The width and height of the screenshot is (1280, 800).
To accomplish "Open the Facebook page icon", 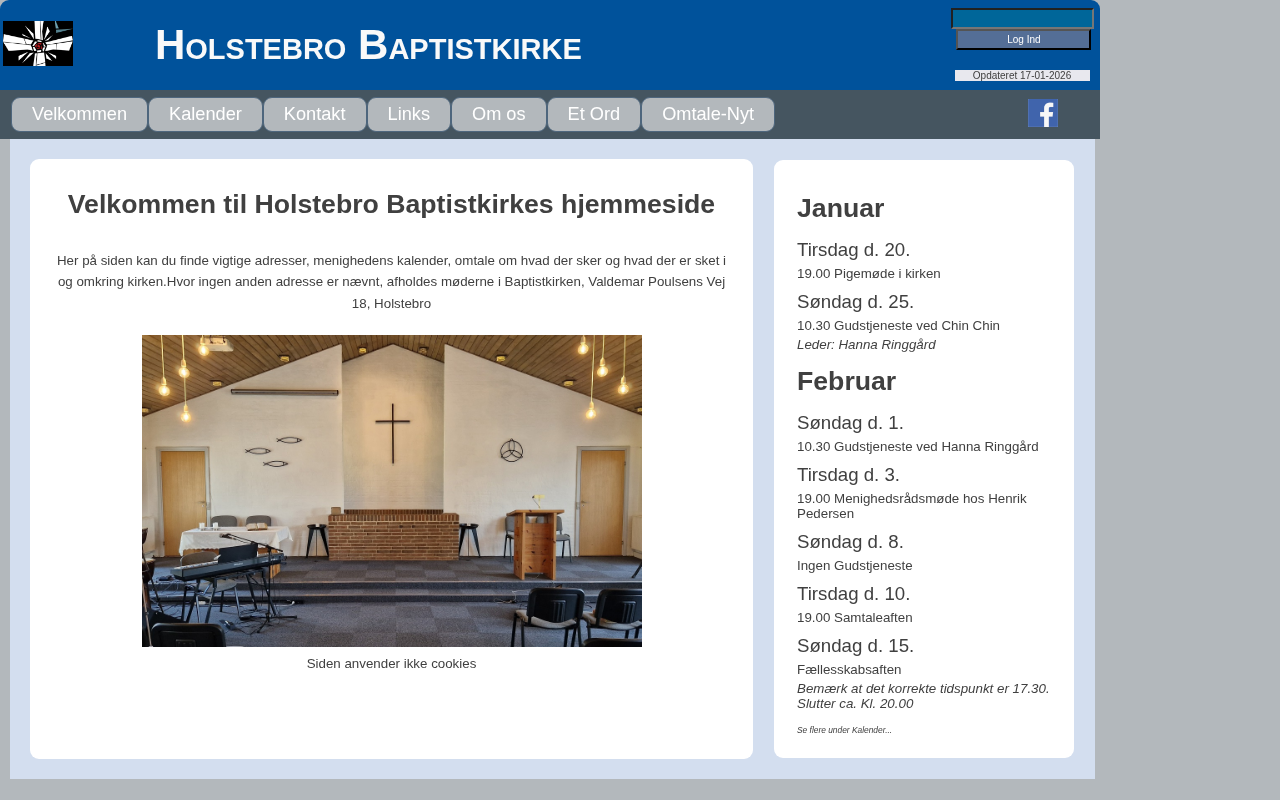I will (1043, 113).
